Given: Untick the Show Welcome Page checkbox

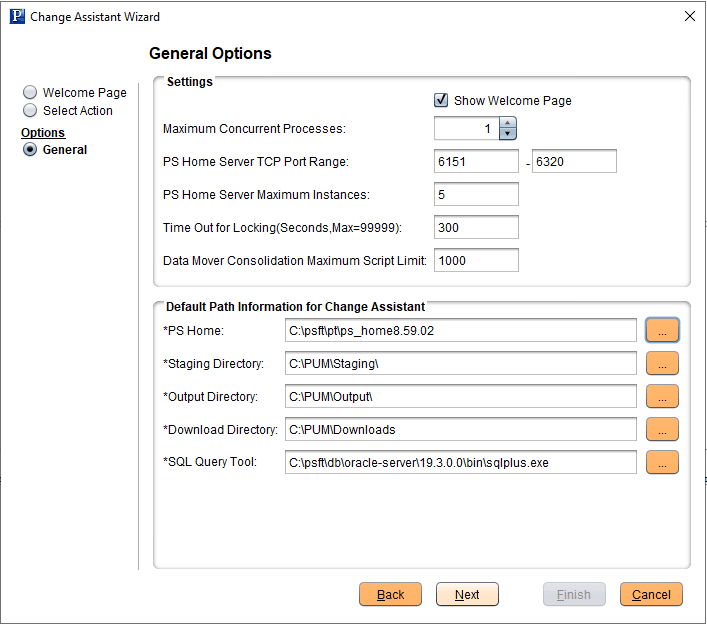Looking at the screenshot, I should (441, 100).
